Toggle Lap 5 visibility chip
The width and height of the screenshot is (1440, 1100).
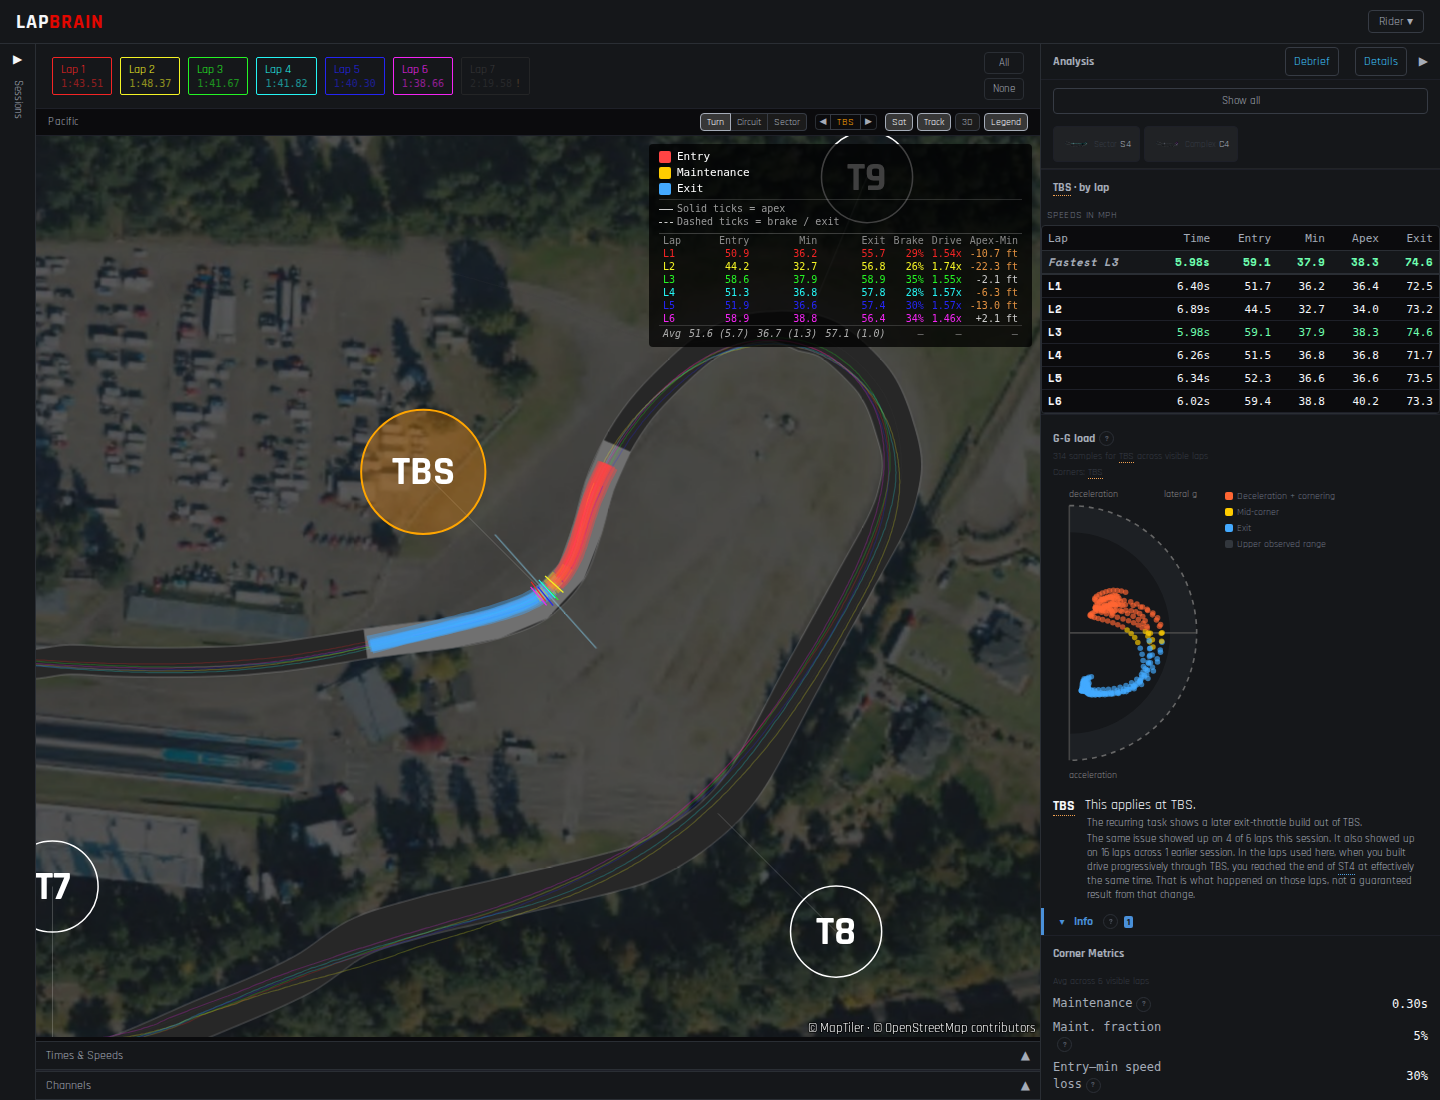click(x=354, y=76)
